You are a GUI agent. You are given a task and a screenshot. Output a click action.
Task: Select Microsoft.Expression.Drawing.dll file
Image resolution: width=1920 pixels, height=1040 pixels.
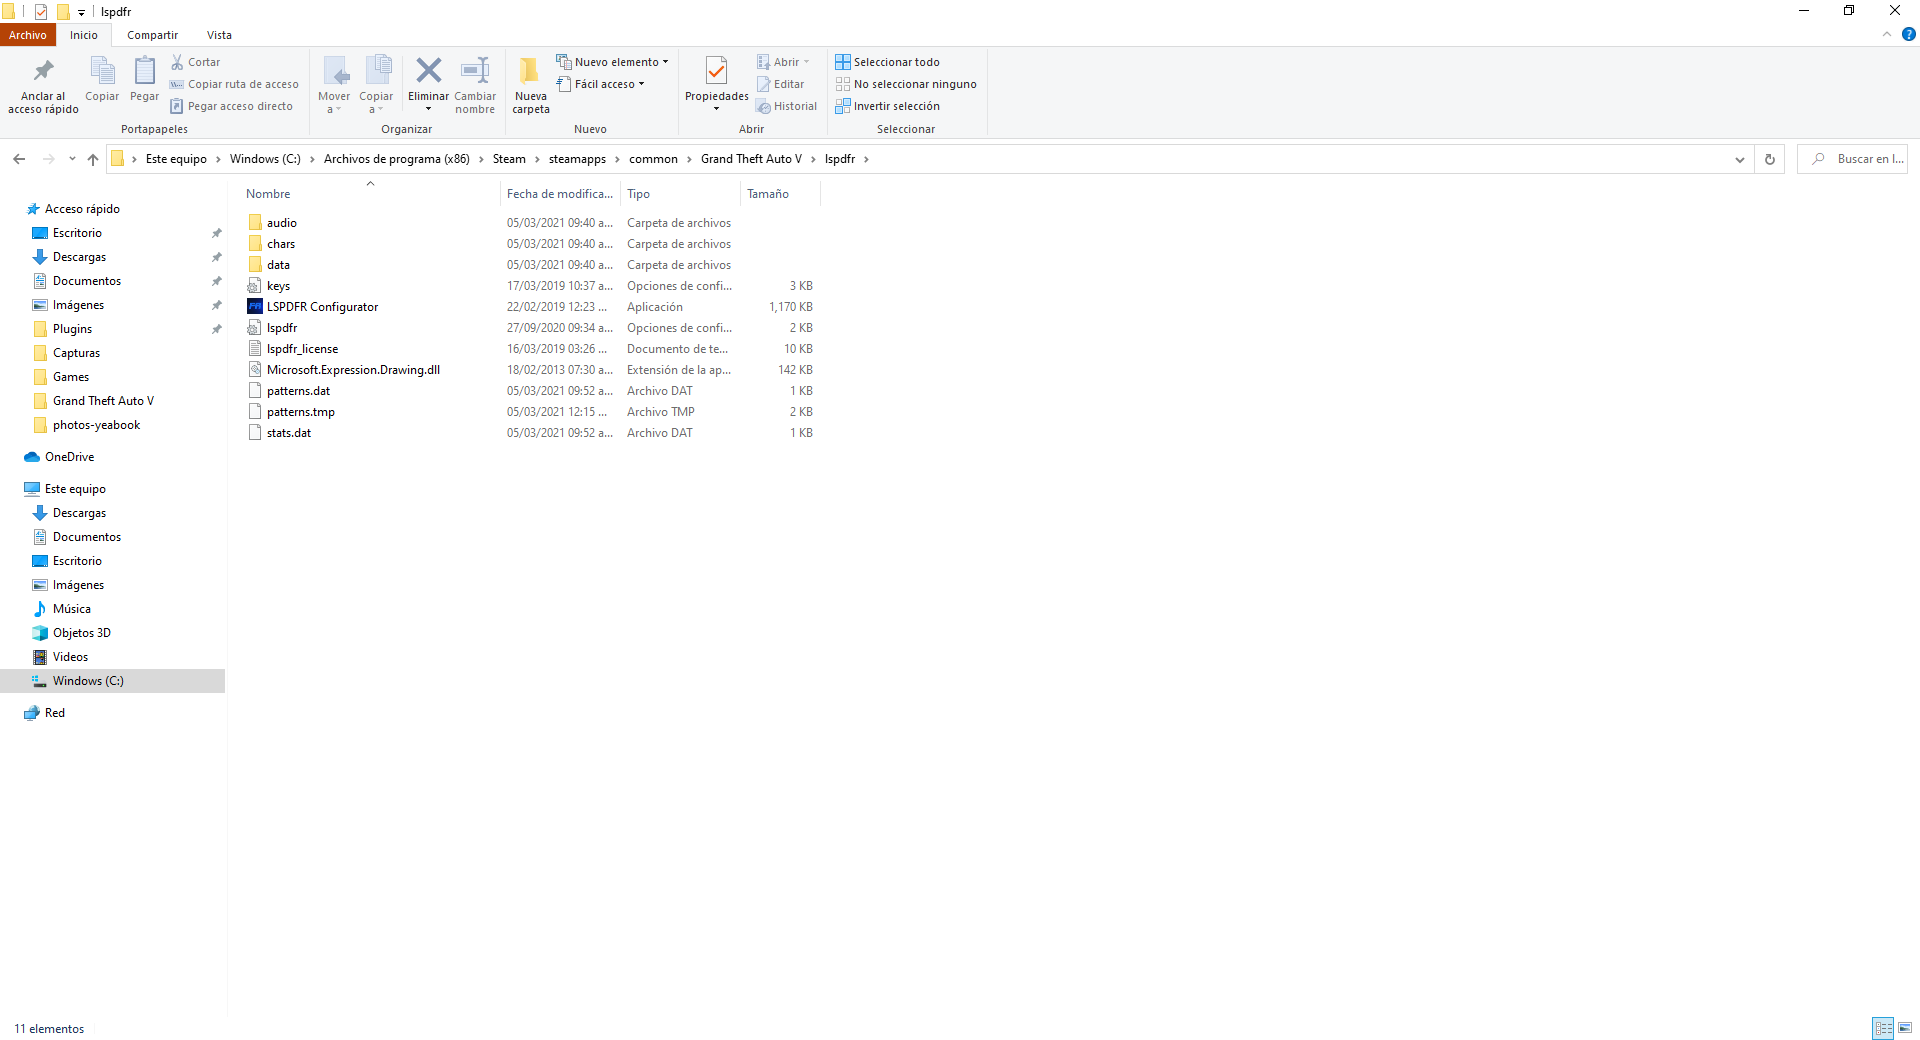point(353,370)
